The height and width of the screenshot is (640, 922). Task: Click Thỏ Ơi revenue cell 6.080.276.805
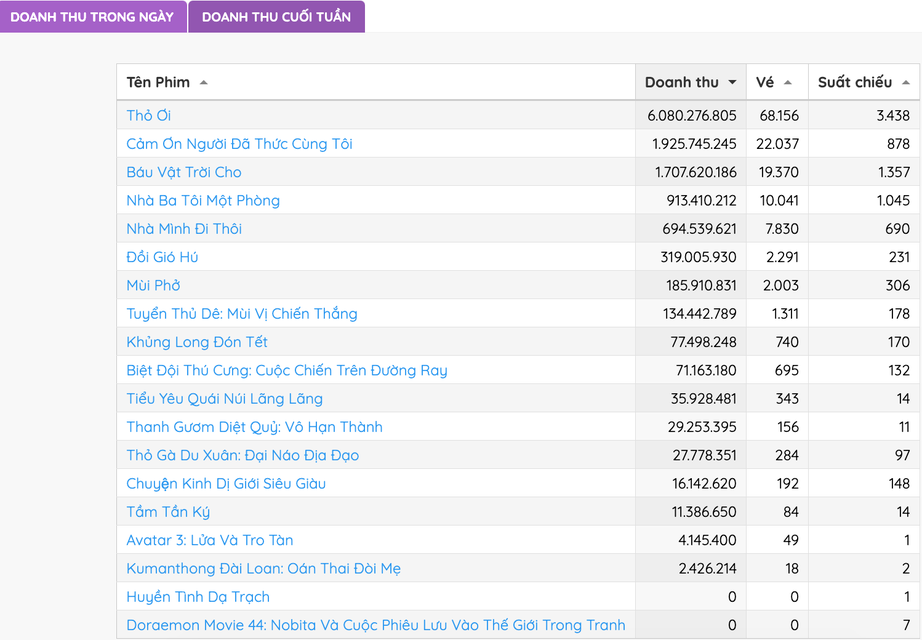coord(691,116)
